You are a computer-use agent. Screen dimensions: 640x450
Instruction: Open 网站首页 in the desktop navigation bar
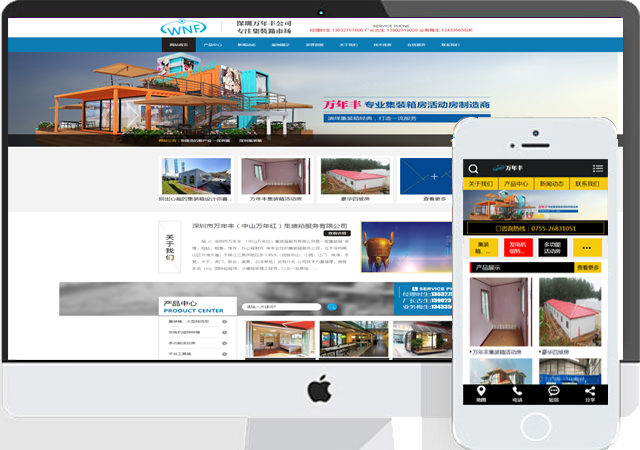pyautogui.click(x=179, y=45)
